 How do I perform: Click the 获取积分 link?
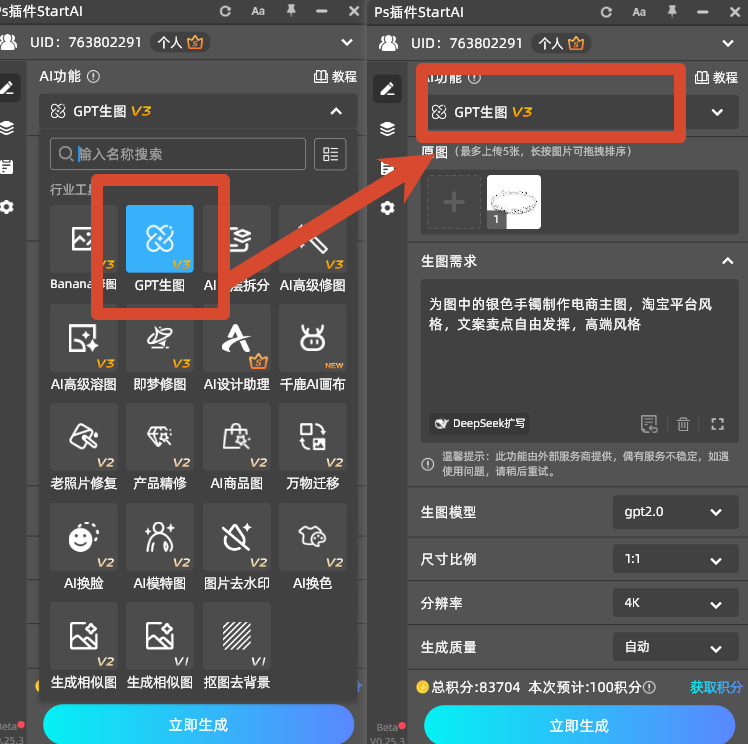coord(716,687)
